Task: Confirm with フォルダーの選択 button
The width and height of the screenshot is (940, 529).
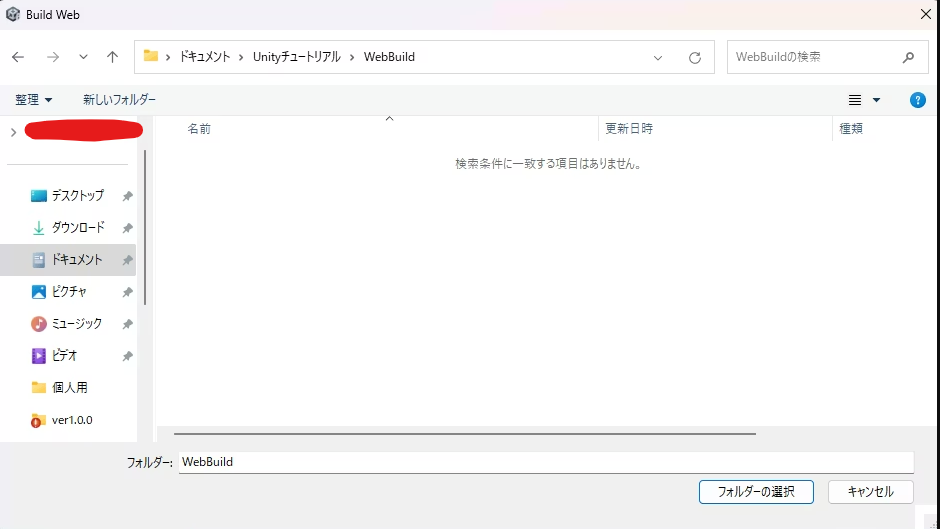Action: tap(756, 492)
